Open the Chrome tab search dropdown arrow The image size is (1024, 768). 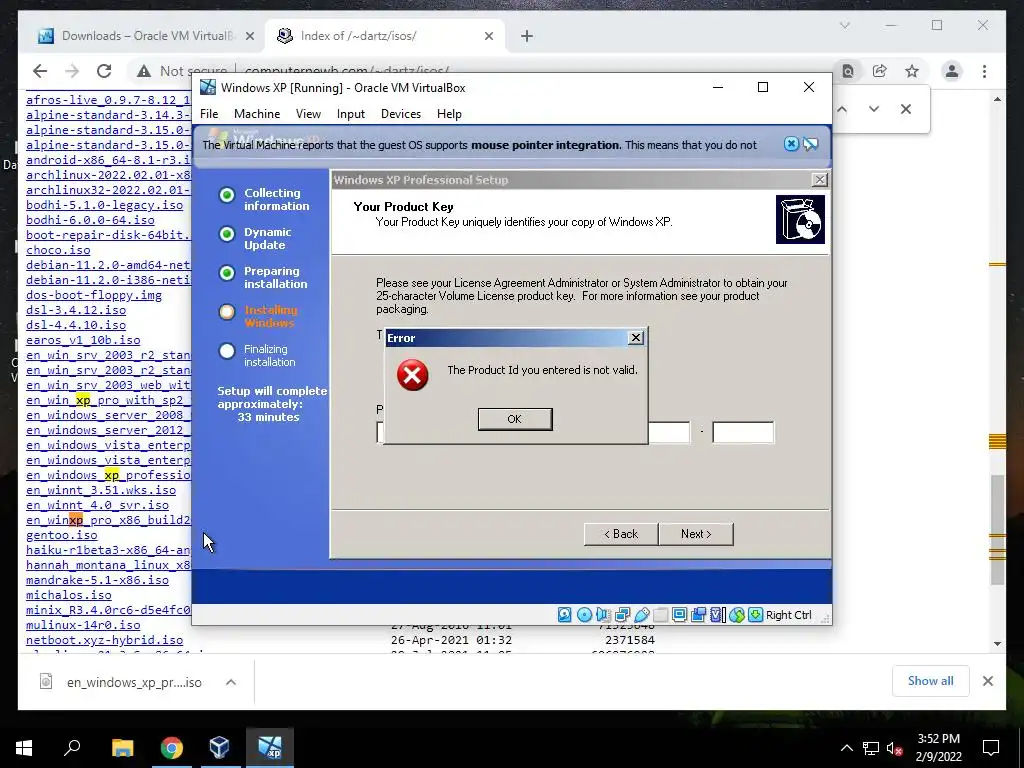[844, 25]
